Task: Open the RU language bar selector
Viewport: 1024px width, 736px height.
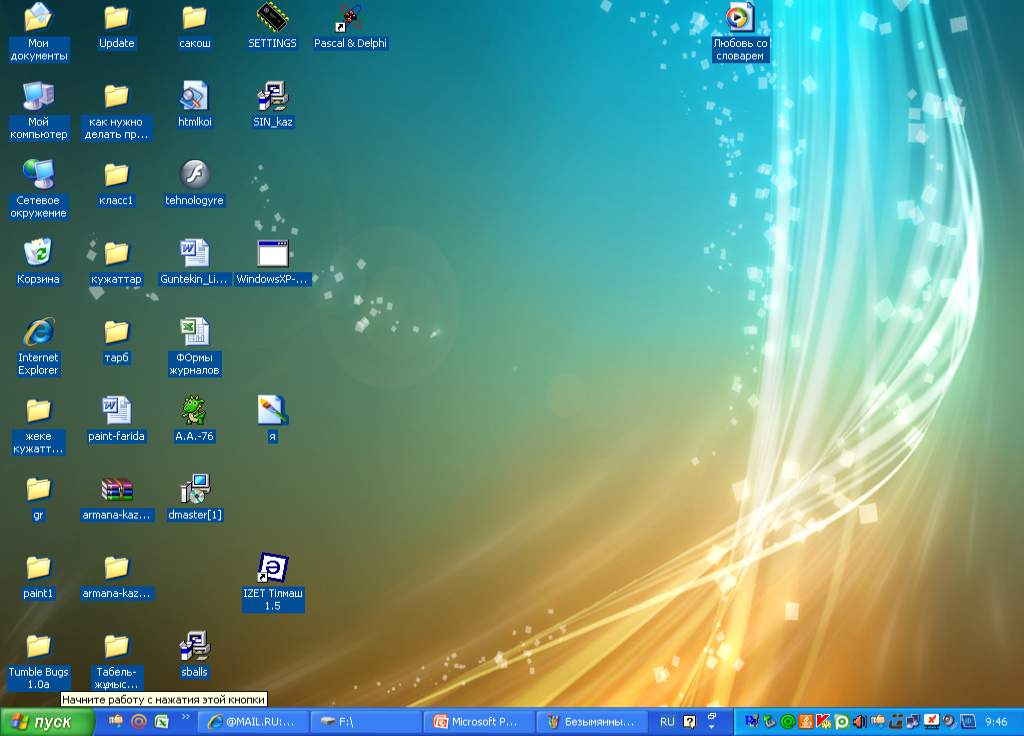Action: (x=667, y=721)
